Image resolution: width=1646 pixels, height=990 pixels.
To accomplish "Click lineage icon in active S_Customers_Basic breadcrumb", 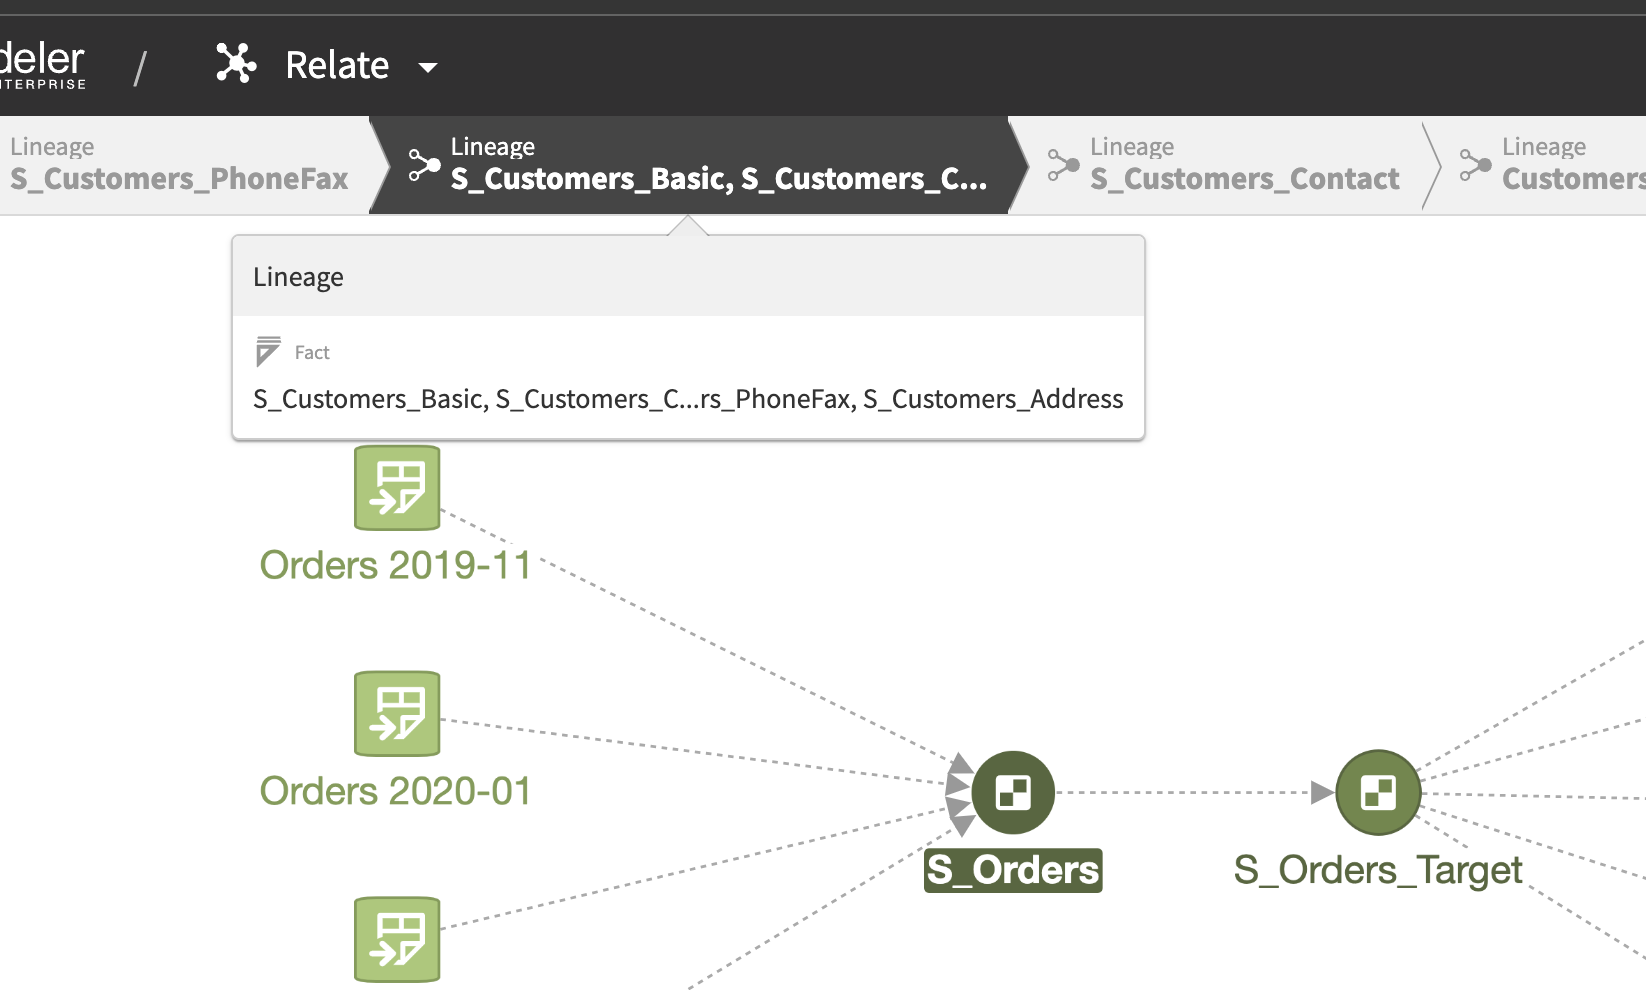I will point(424,165).
